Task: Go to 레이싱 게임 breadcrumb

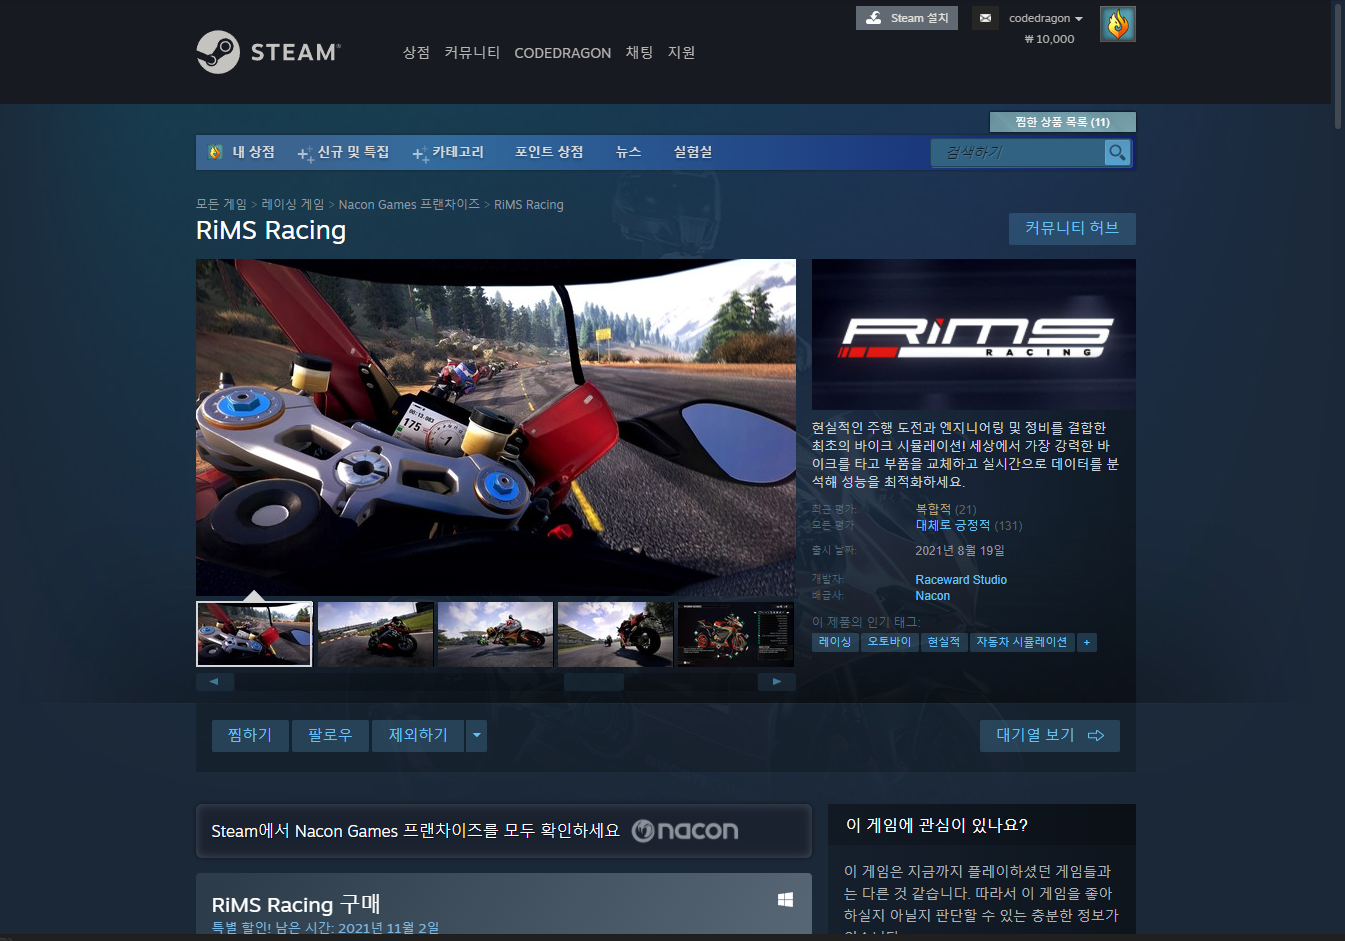Action: click(293, 204)
